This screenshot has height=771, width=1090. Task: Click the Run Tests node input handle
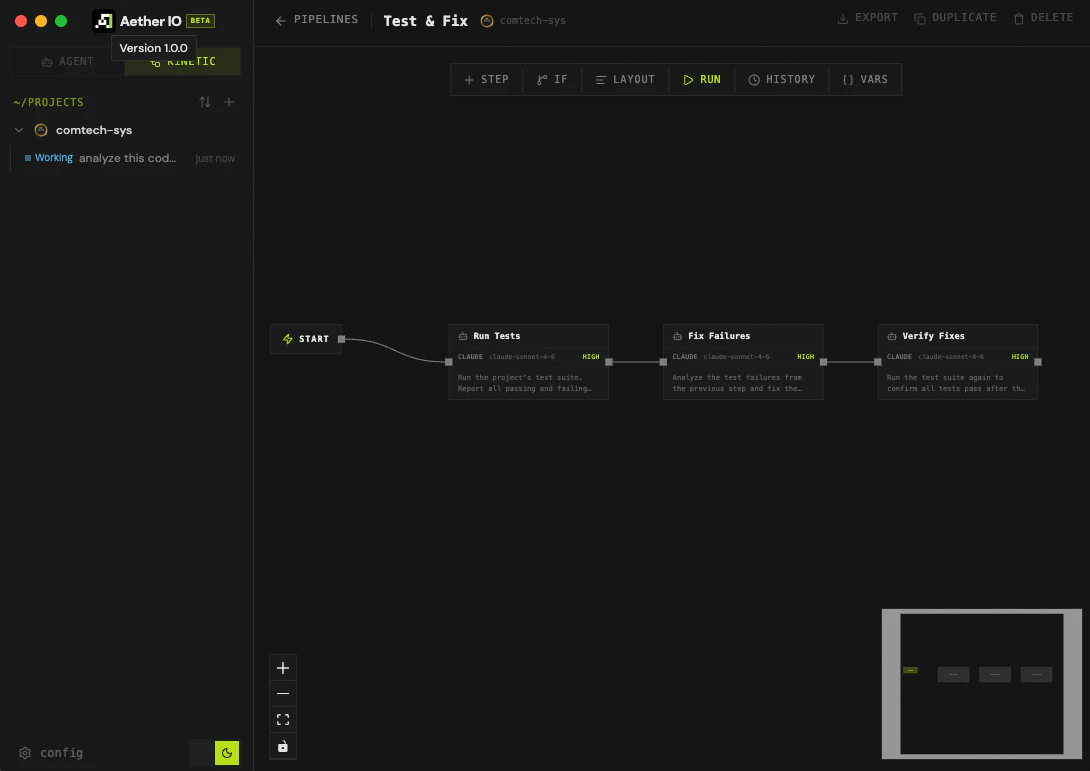tap(449, 362)
